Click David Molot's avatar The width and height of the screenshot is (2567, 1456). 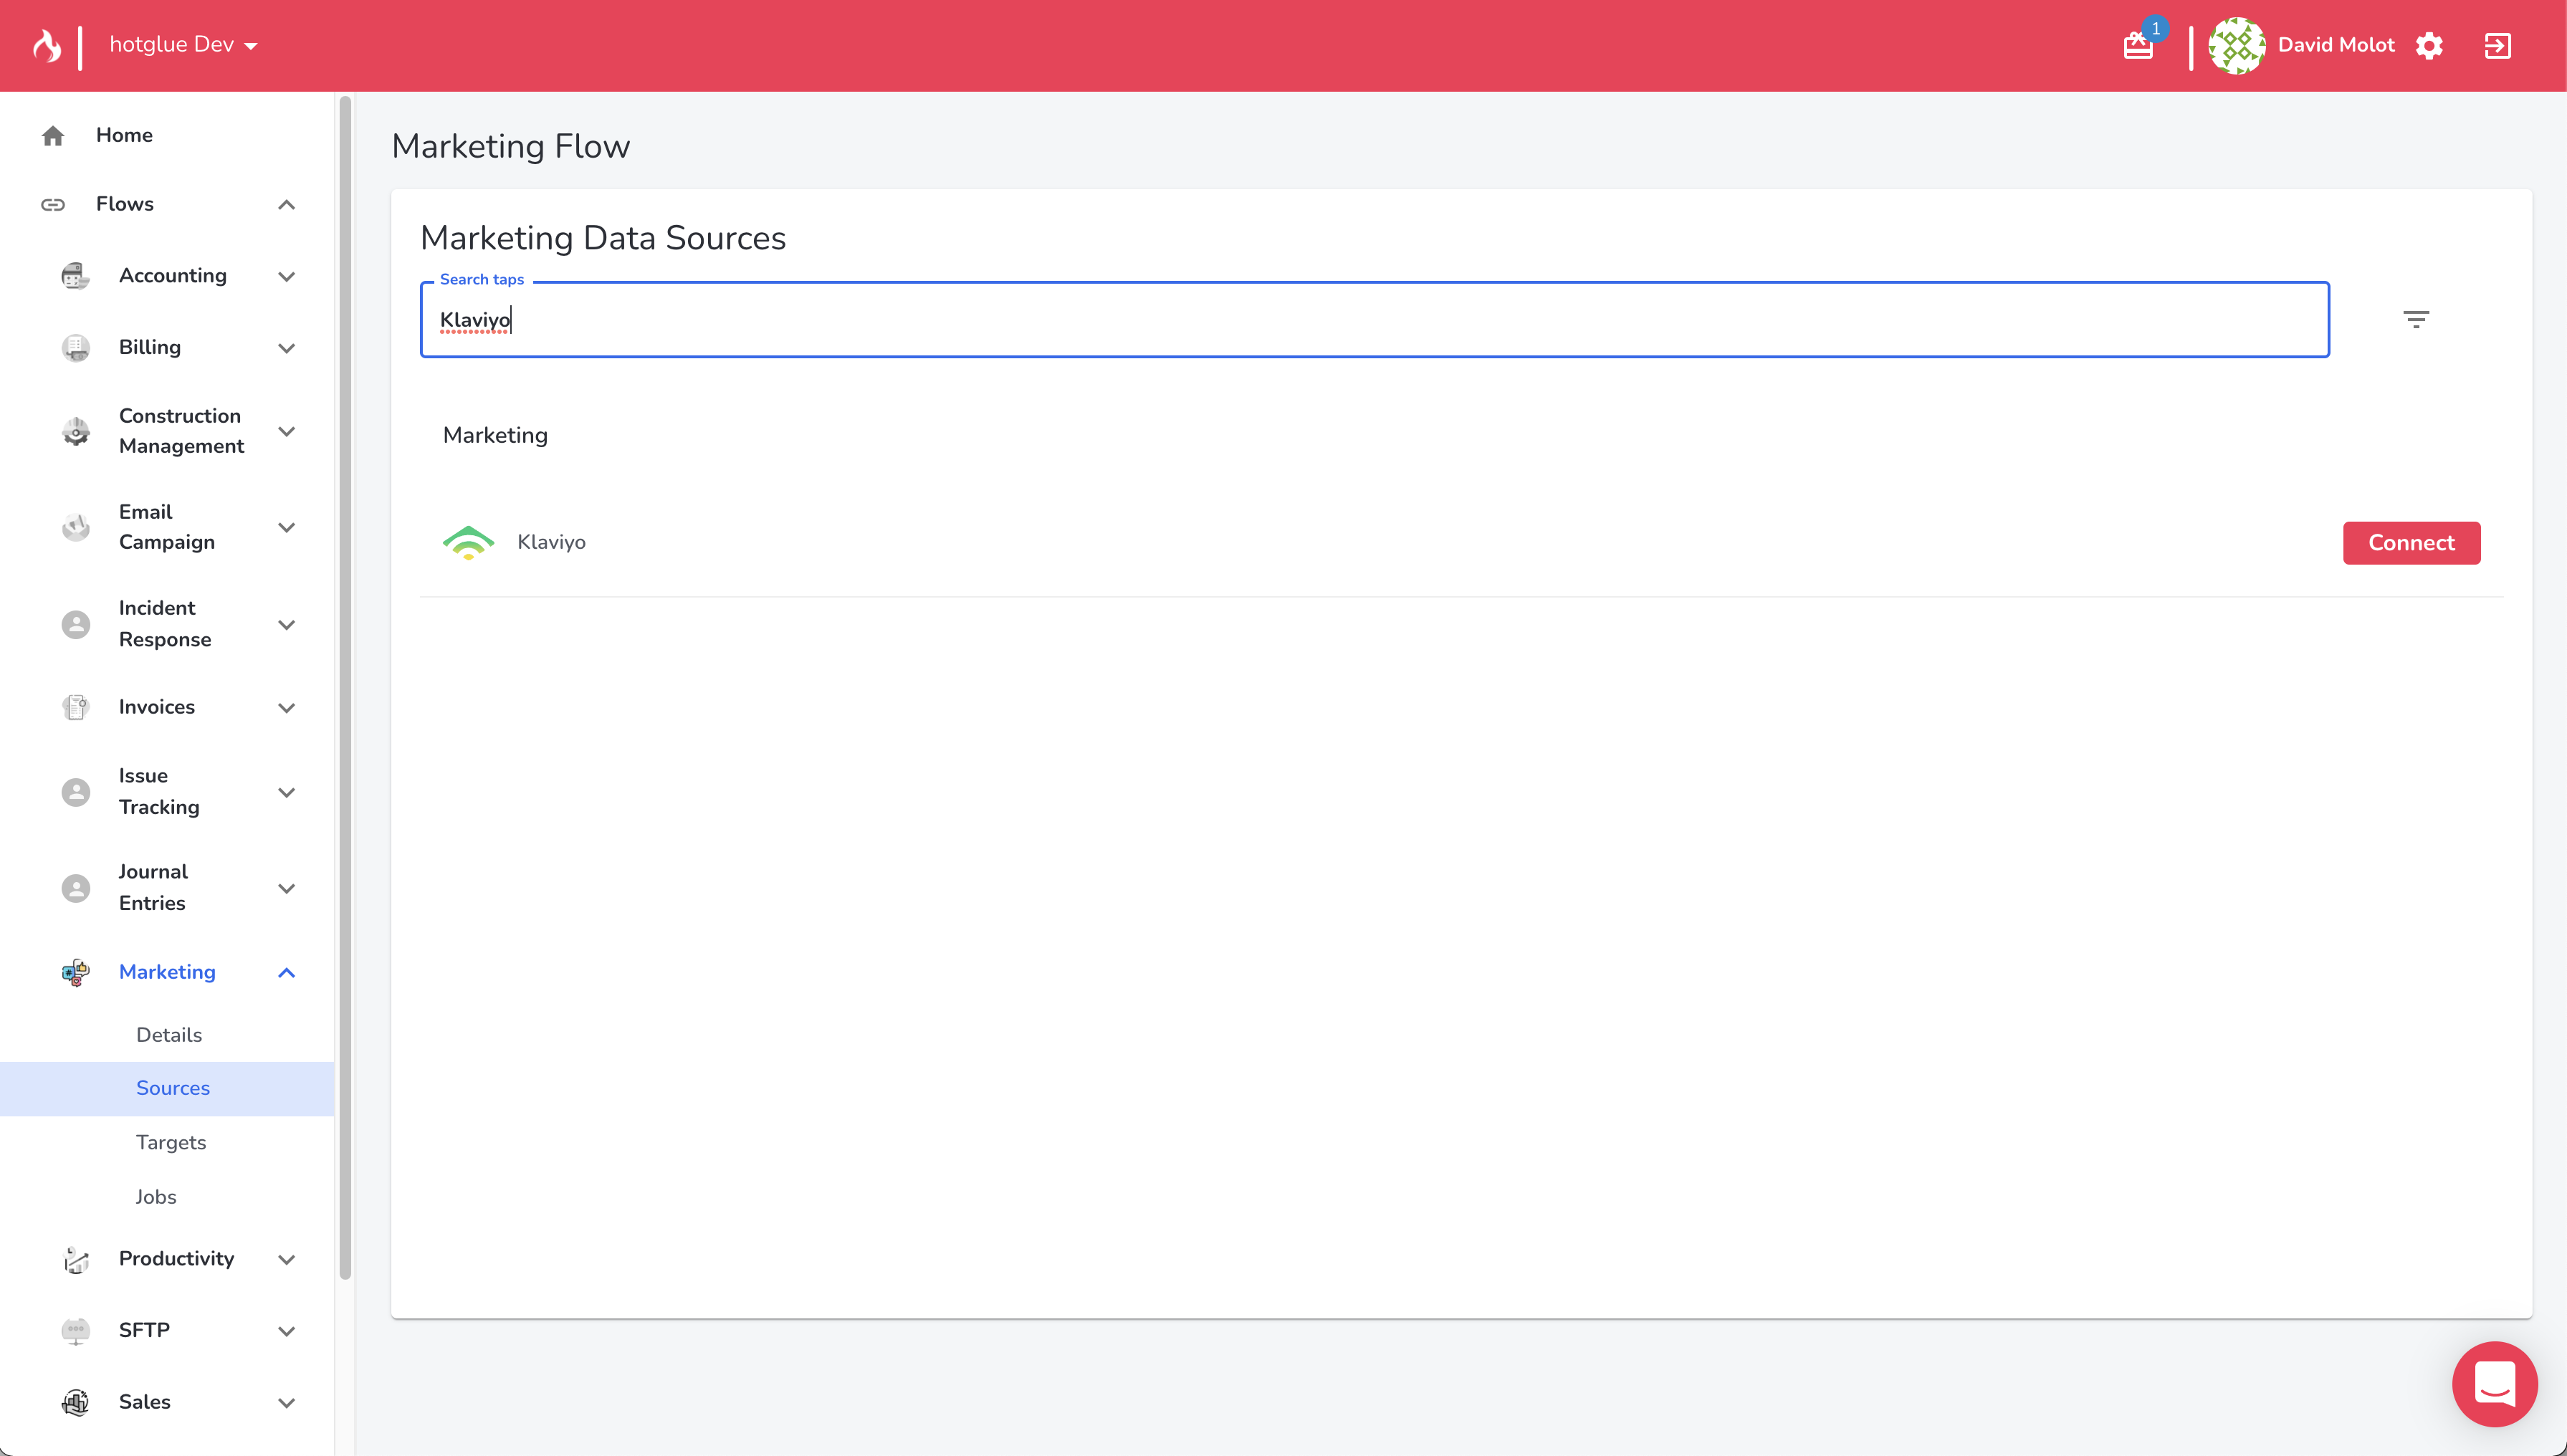(x=2236, y=45)
